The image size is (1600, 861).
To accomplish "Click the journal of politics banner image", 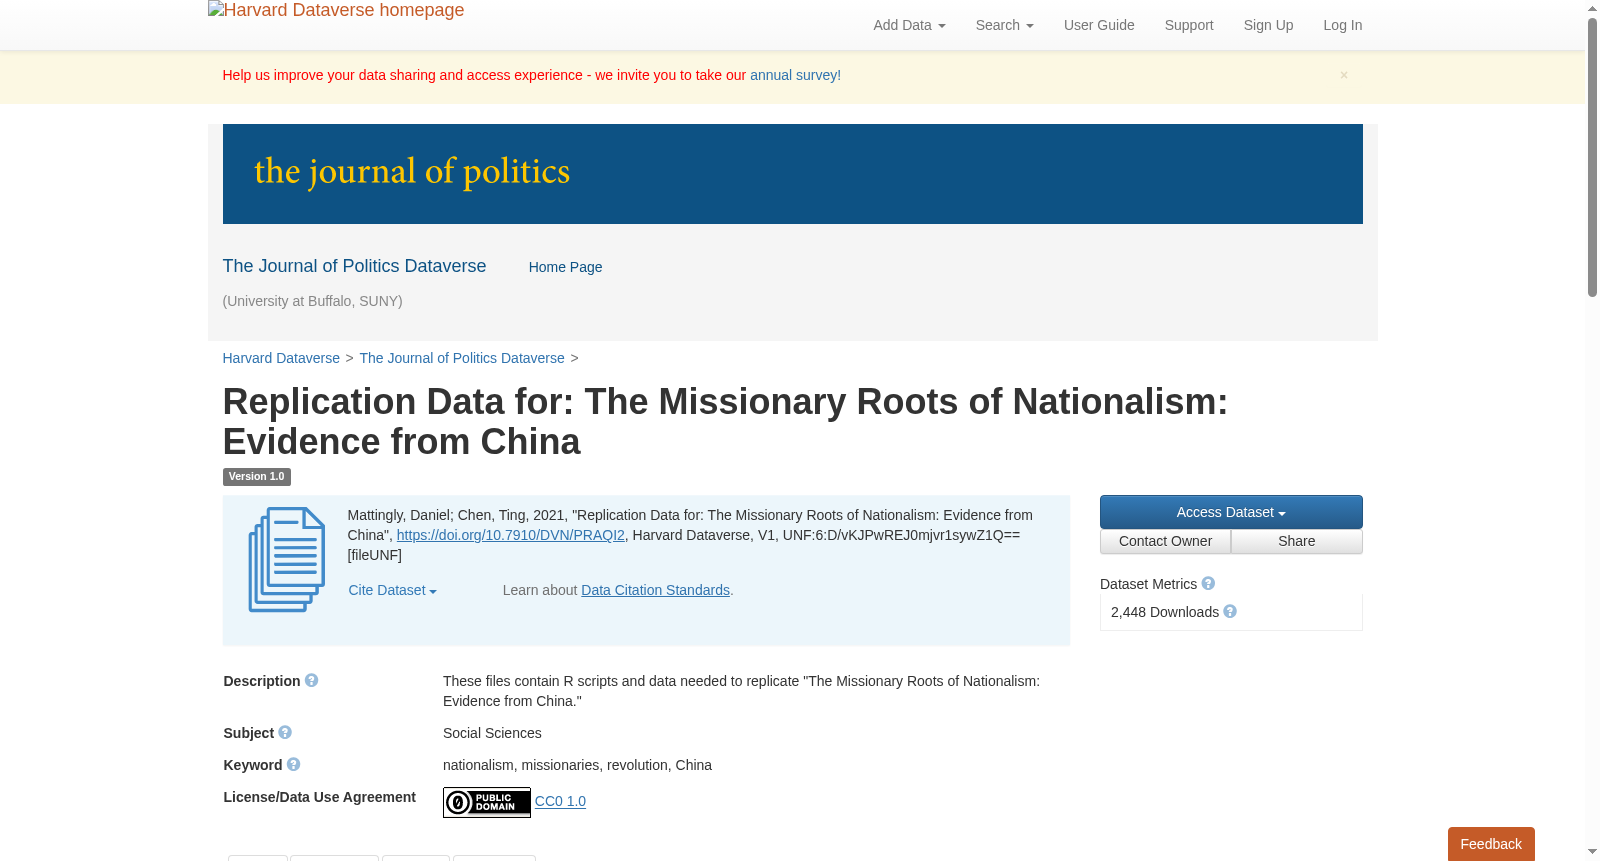I will (792, 174).
